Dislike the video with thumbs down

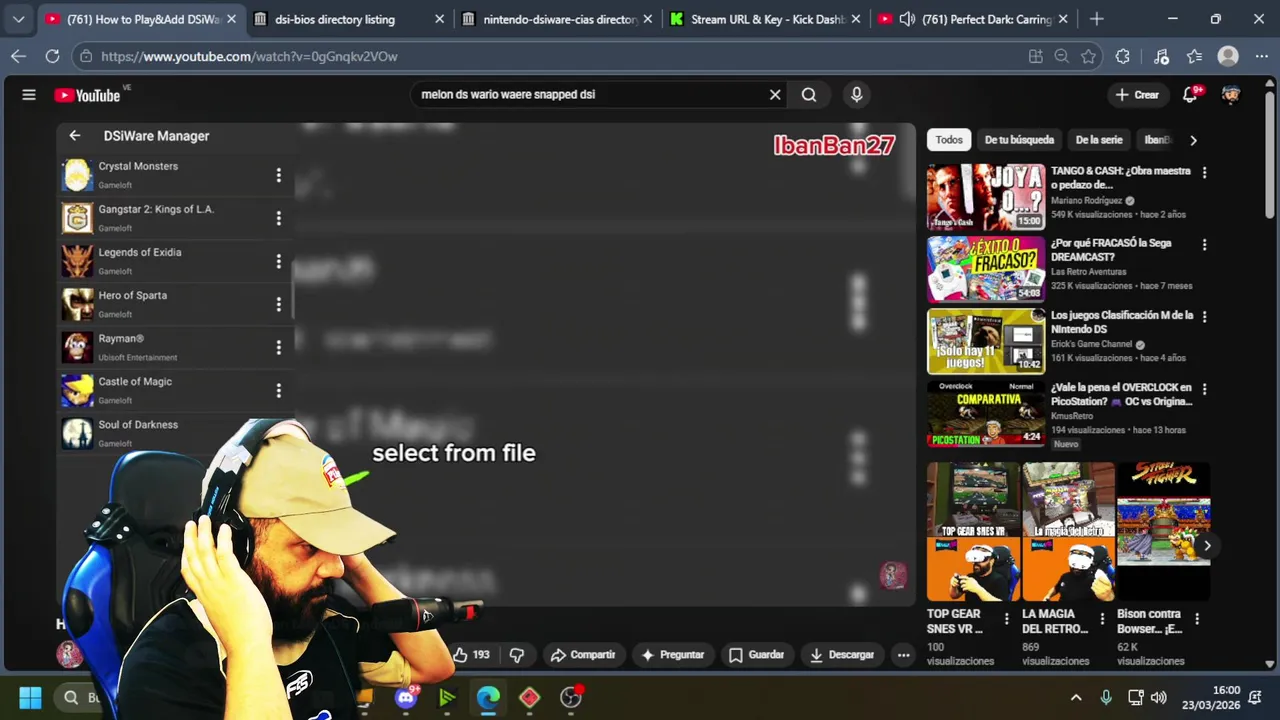[x=517, y=655]
